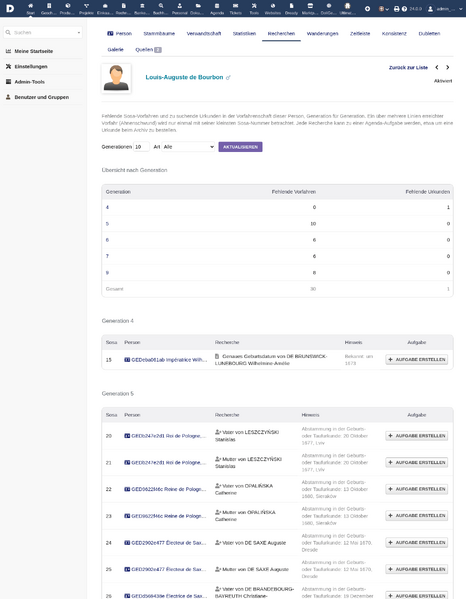Open the Rechnungen top menu icon
The height and width of the screenshot is (599, 466).
click(x=123, y=6)
